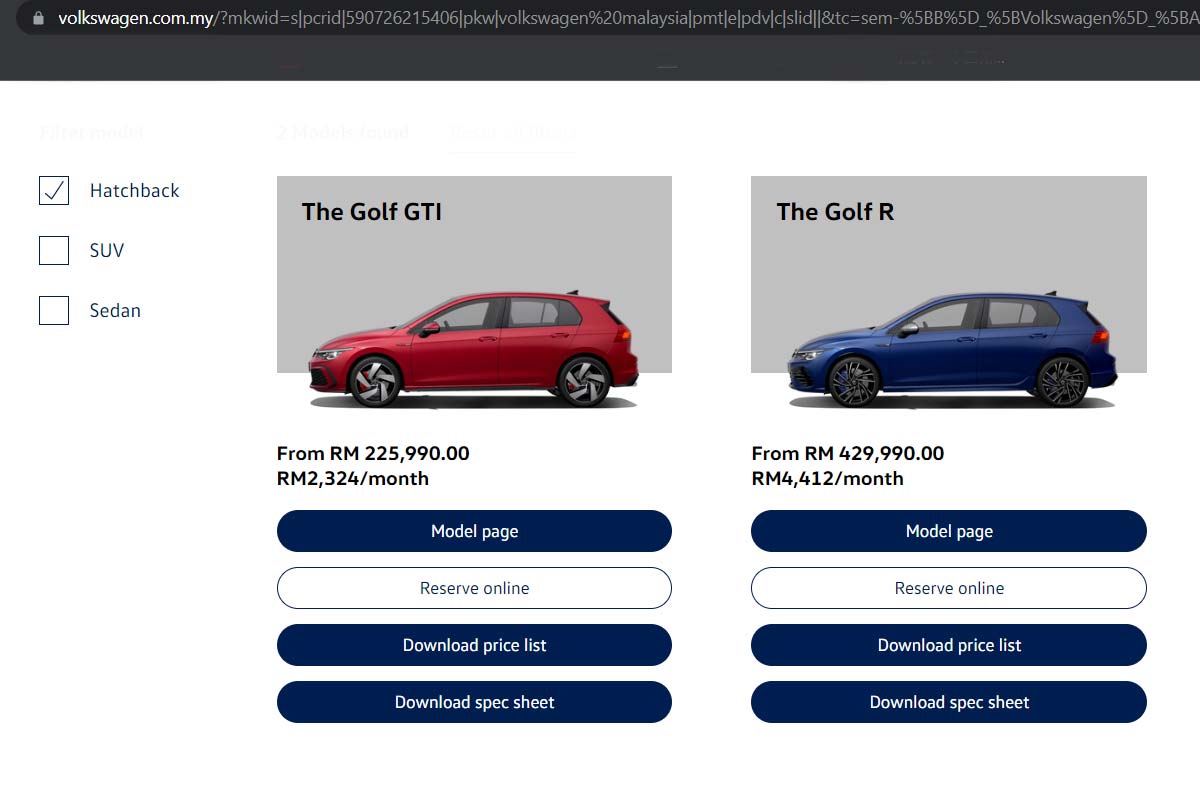
Task: Click the "The Golf R" heading
Action: click(x=835, y=212)
